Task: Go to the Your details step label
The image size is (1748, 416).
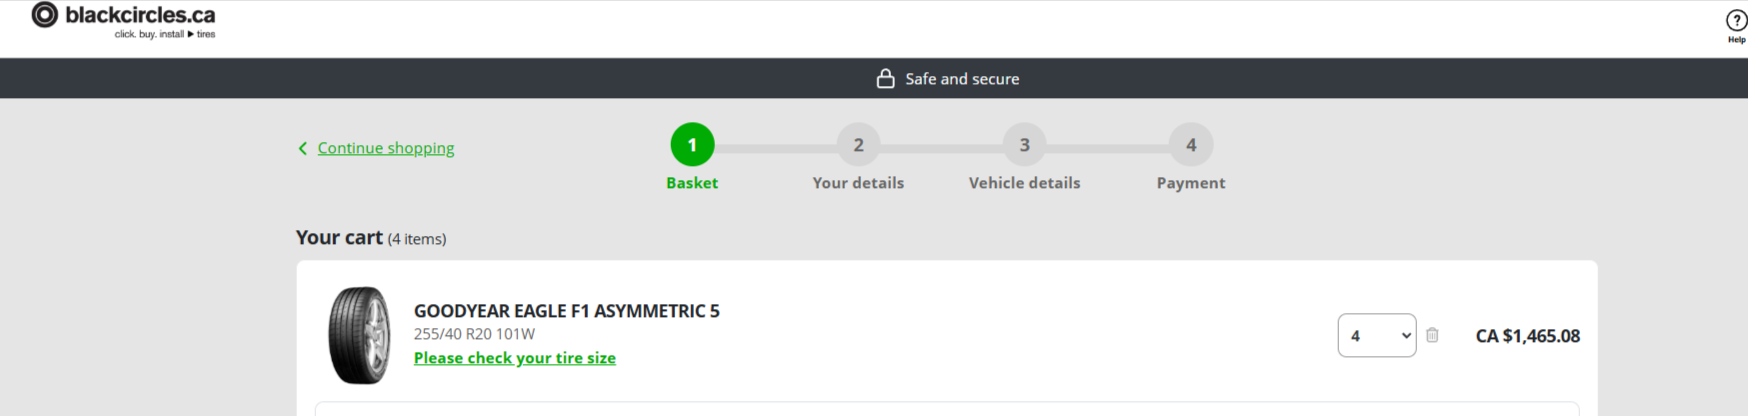Action: click(858, 183)
